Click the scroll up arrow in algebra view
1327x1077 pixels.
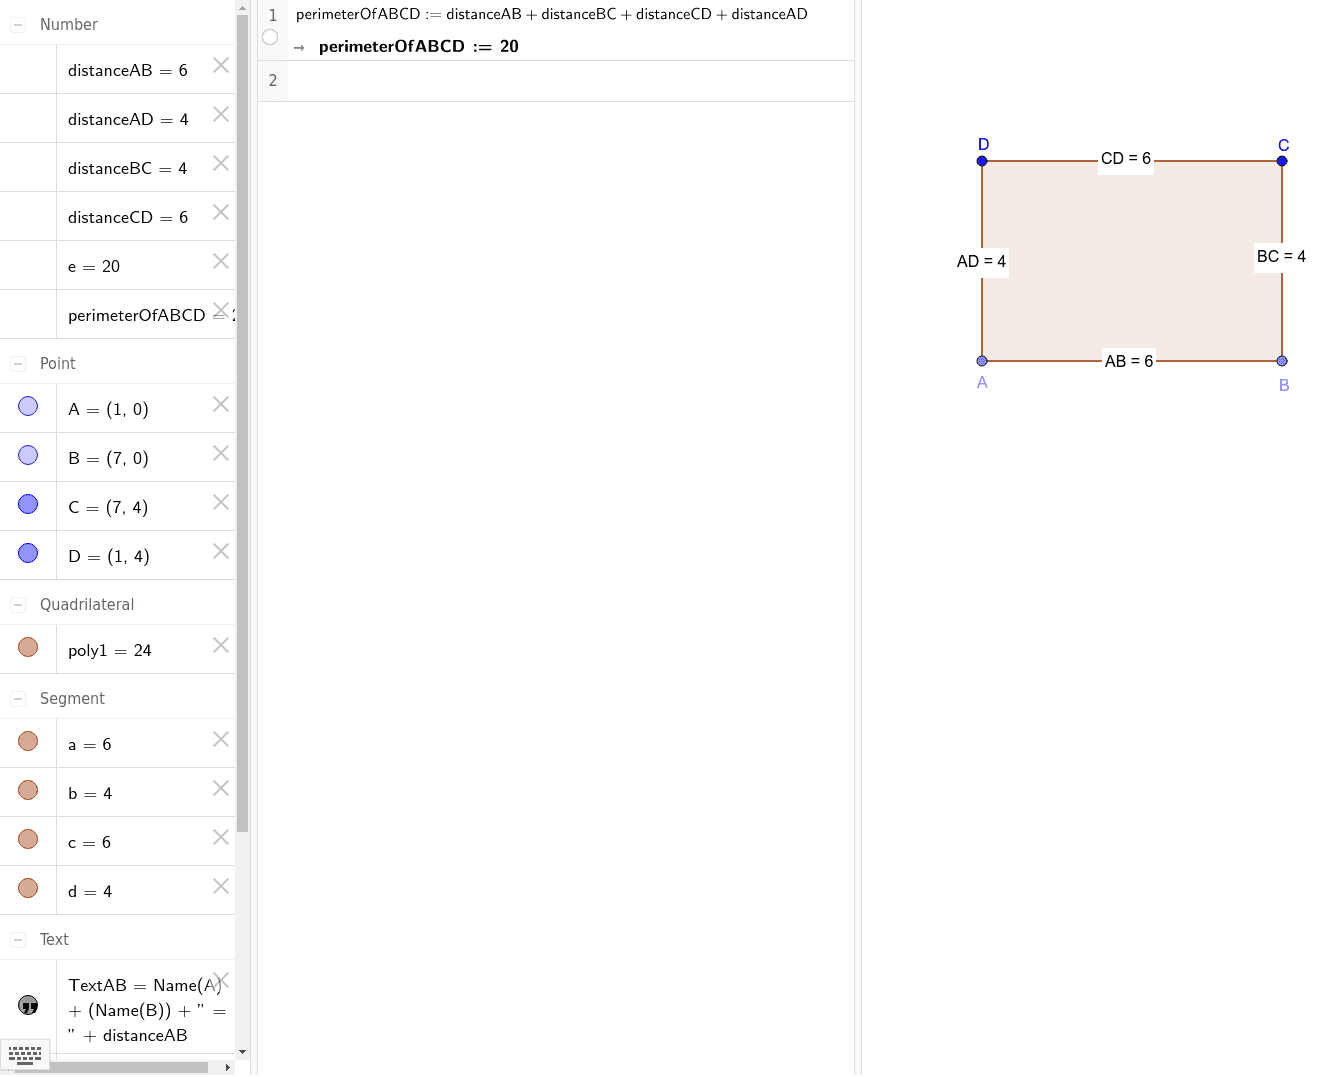click(242, 7)
